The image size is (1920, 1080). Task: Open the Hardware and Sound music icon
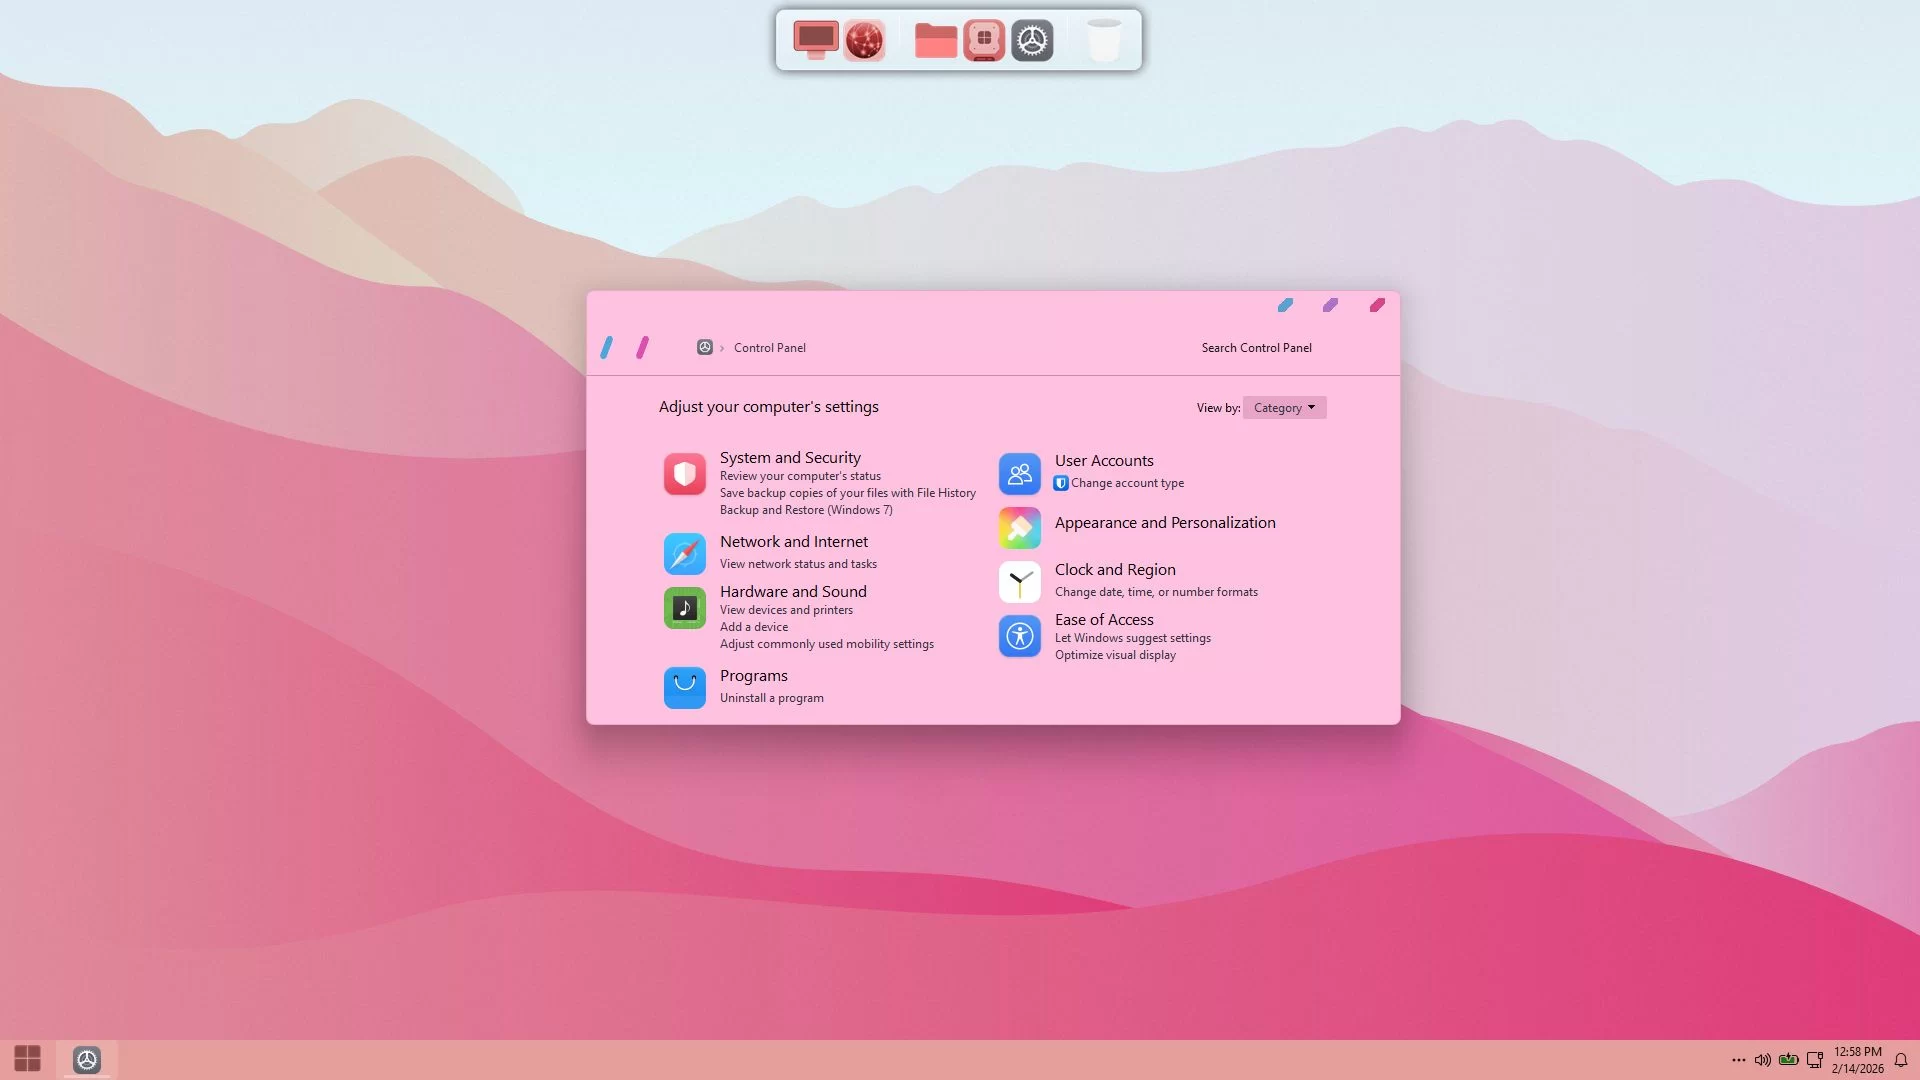684,607
